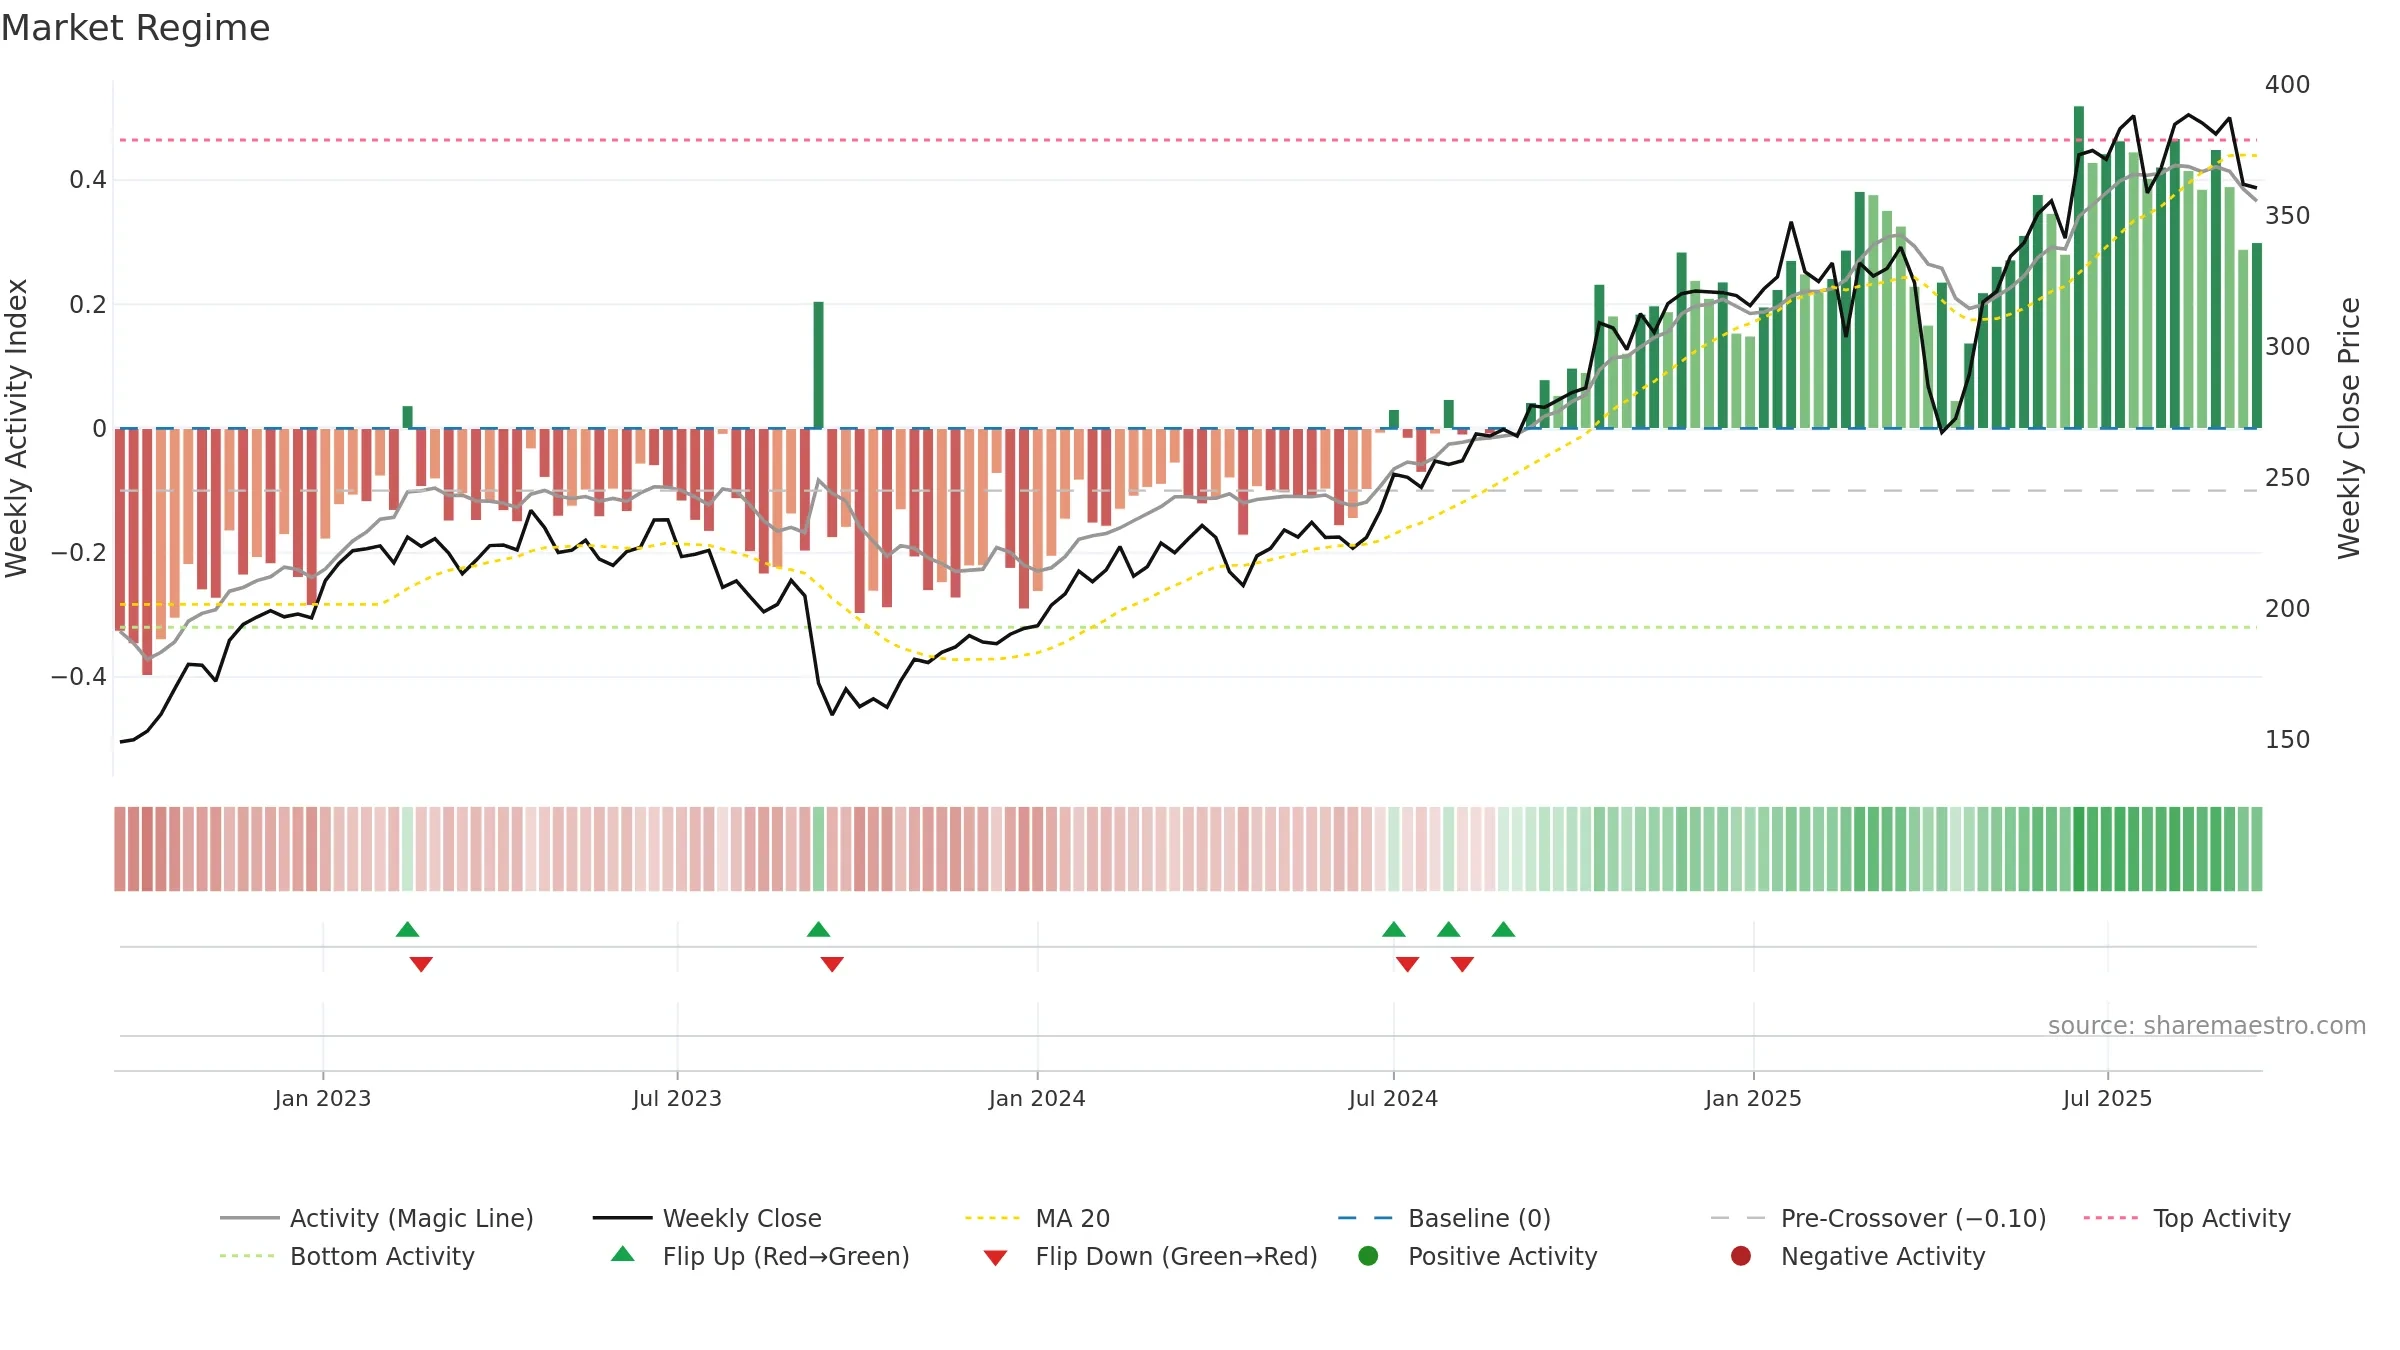Select the first flip-up marker after Jan 2023

coord(407,930)
